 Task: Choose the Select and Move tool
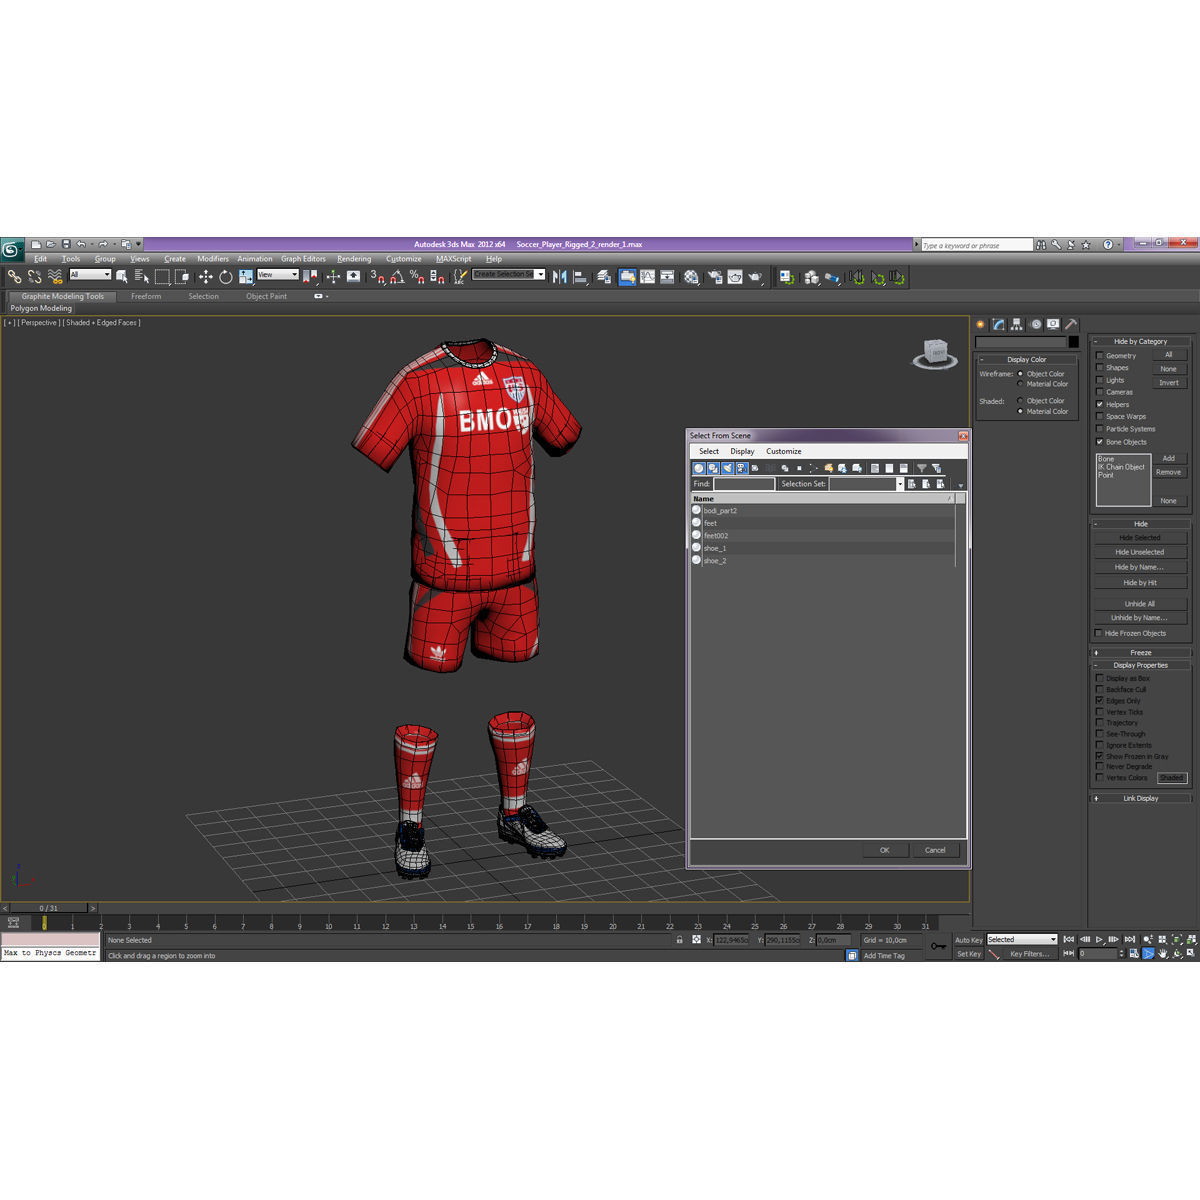tap(205, 277)
